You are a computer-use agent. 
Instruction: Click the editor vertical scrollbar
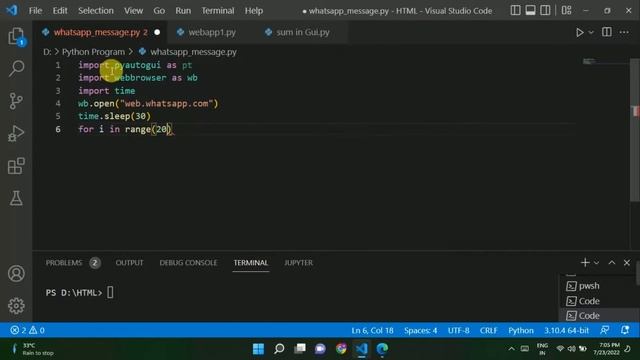(x=635, y=129)
